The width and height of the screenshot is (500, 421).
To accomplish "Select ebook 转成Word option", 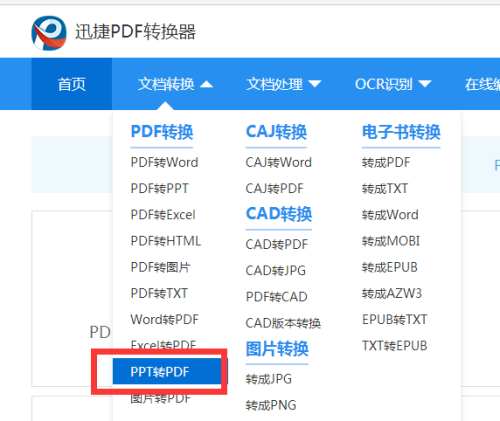I will [x=390, y=215].
